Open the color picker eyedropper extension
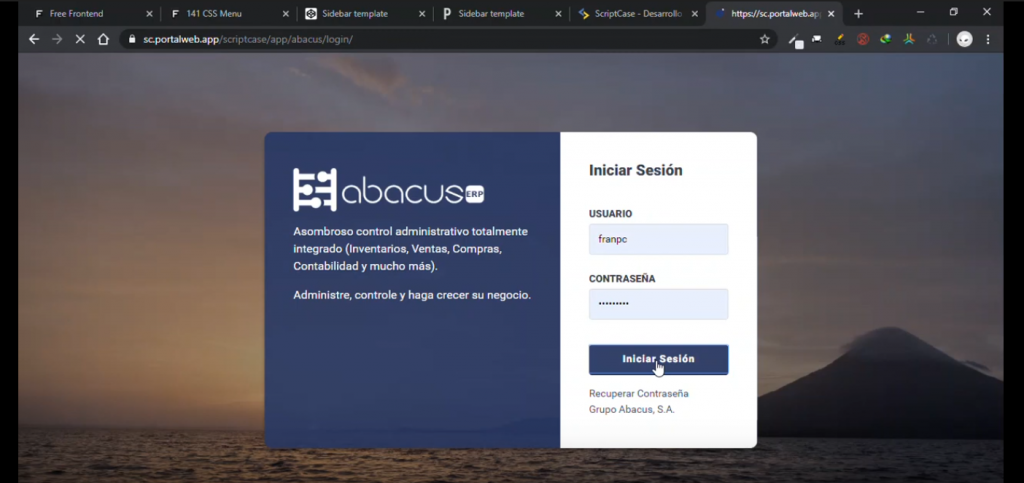This screenshot has height=483, width=1024. tap(795, 40)
